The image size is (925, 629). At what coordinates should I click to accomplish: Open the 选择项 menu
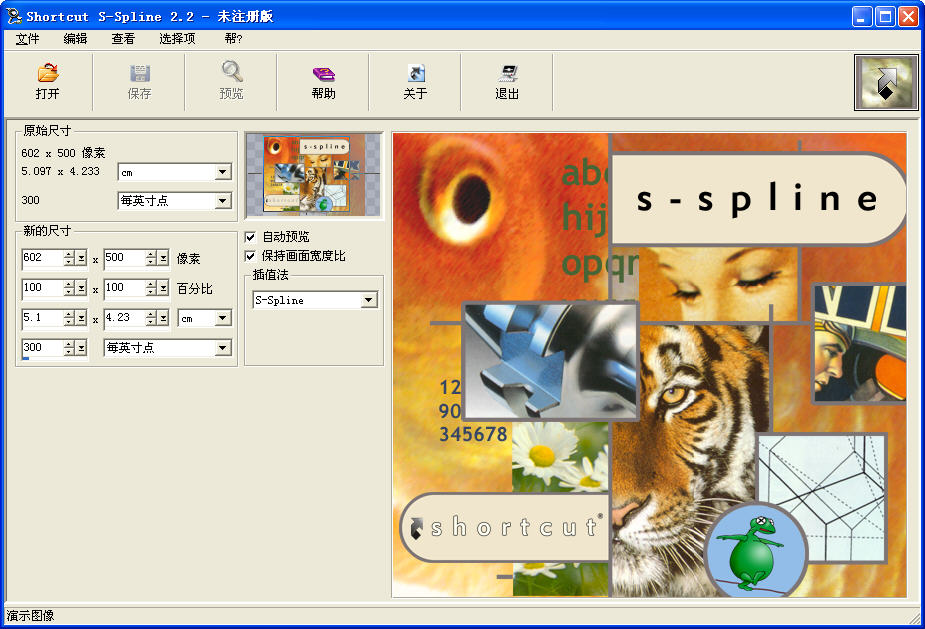pyautogui.click(x=177, y=39)
